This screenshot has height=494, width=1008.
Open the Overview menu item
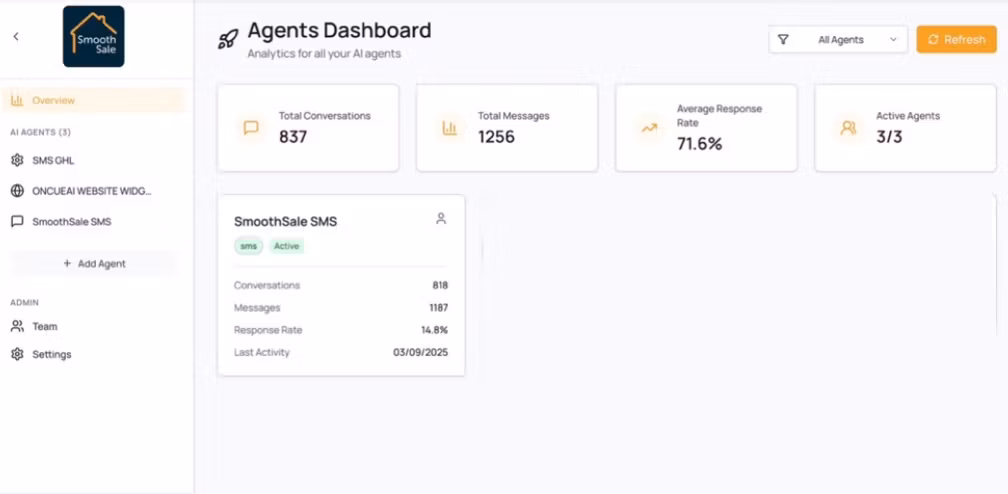pos(94,100)
